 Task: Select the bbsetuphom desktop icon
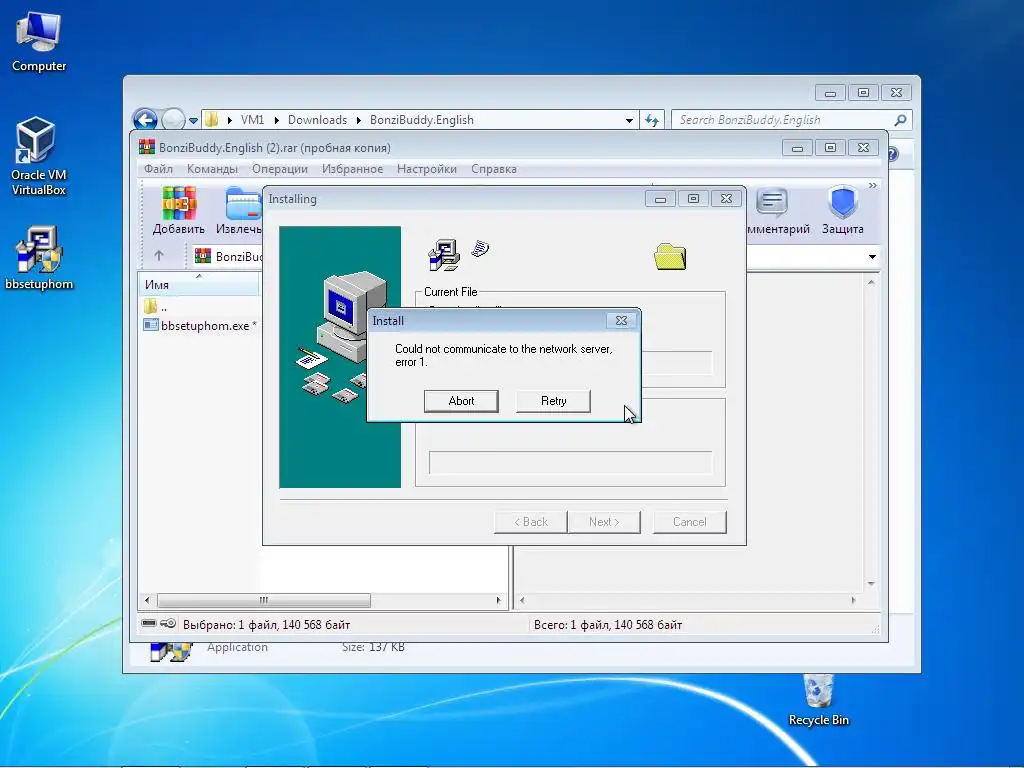[39, 257]
